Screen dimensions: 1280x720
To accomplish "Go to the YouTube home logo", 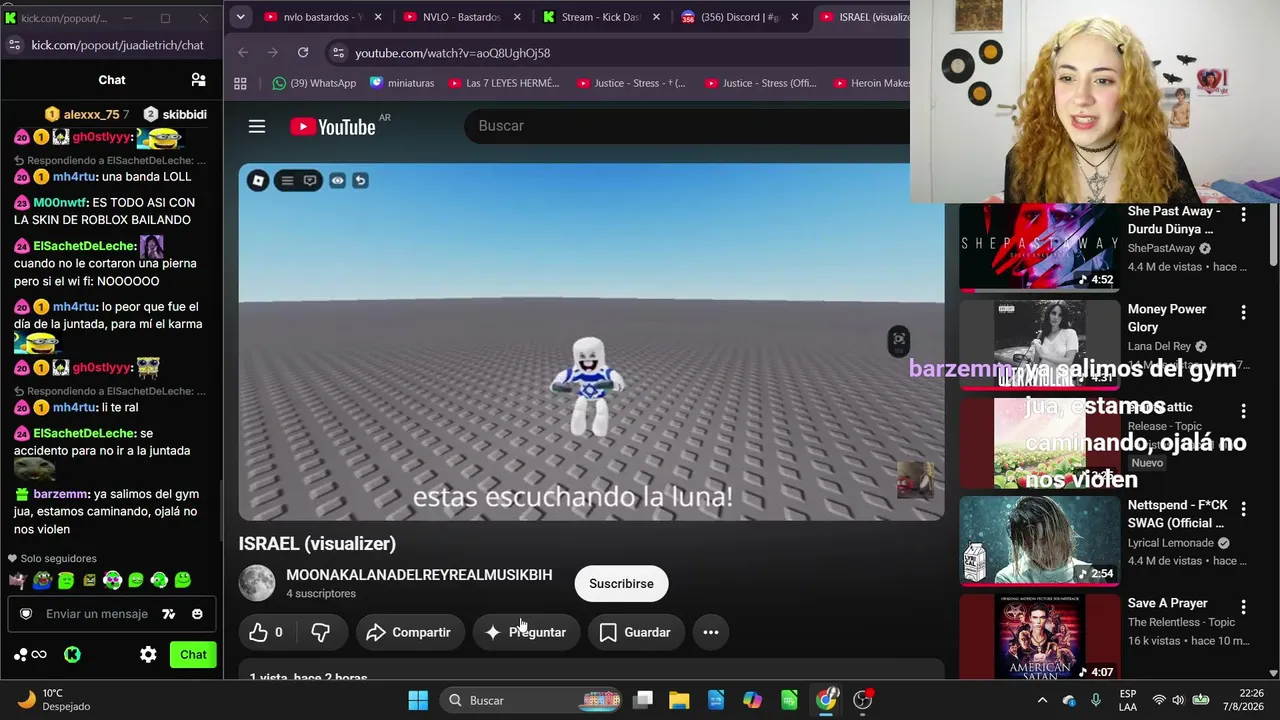I will click(333, 127).
